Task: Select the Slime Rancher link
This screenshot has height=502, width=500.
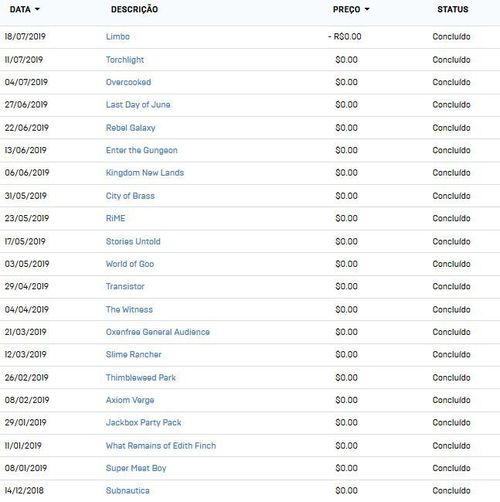Action: click(134, 354)
